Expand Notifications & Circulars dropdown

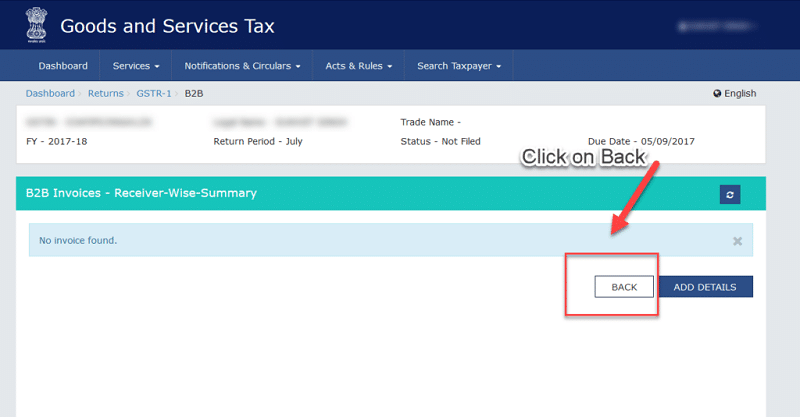tap(242, 66)
